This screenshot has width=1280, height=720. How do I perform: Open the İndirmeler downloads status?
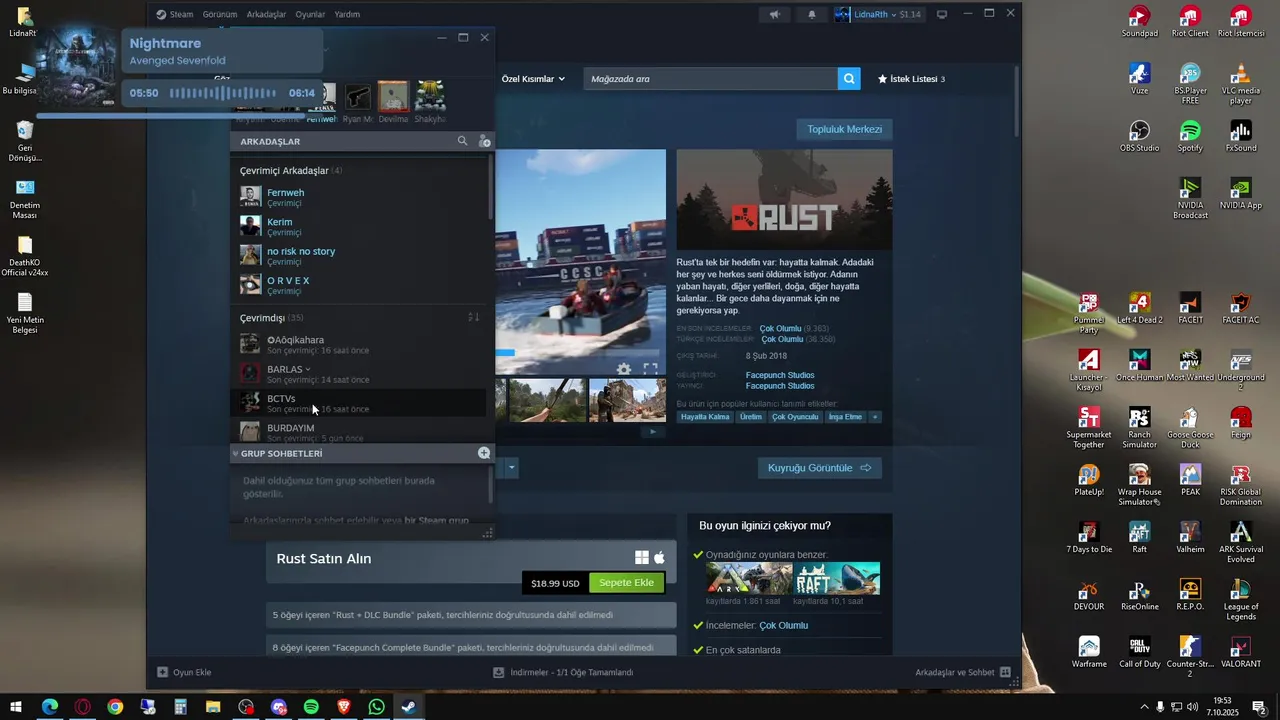pos(563,672)
